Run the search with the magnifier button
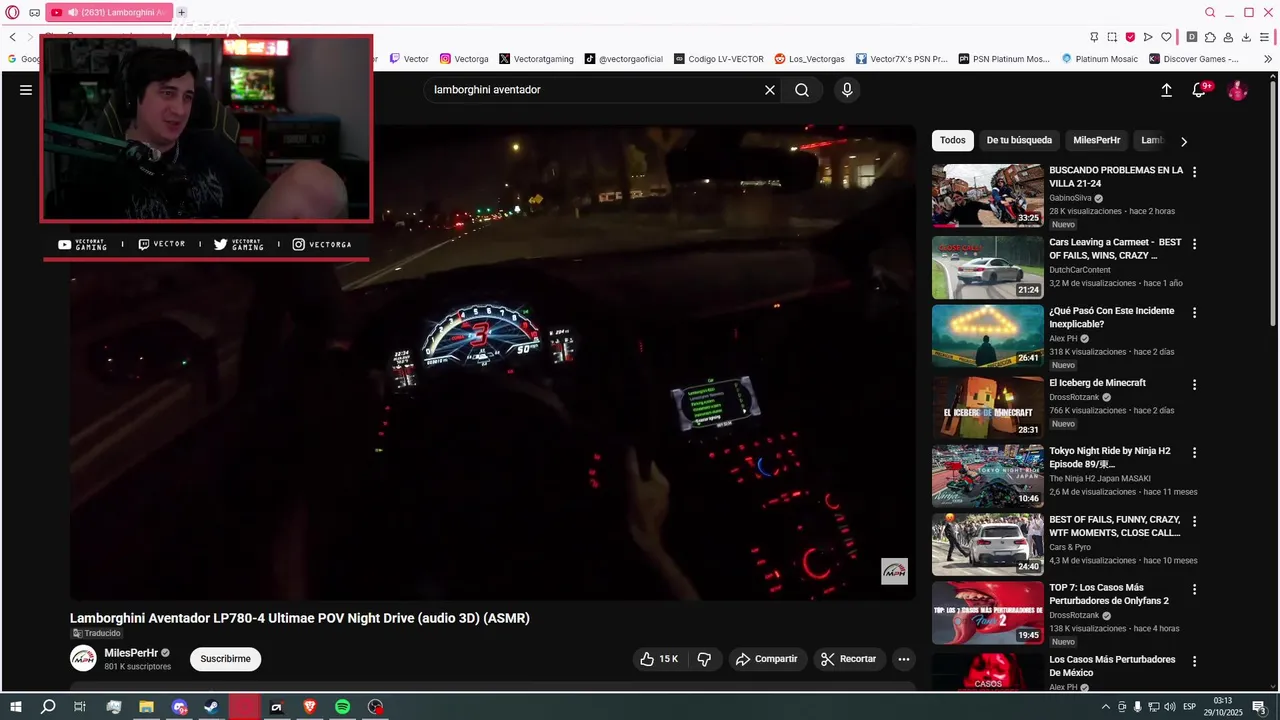The width and height of the screenshot is (1280, 720). [802, 90]
